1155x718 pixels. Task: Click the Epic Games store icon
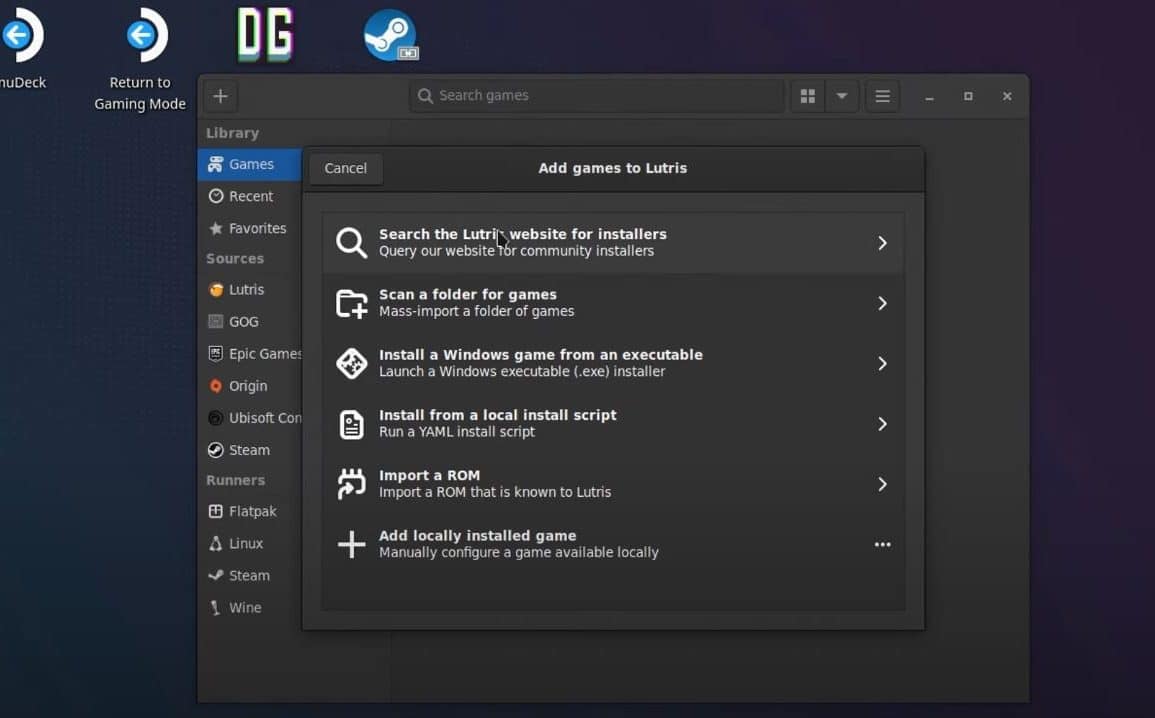tap(215, 353)
